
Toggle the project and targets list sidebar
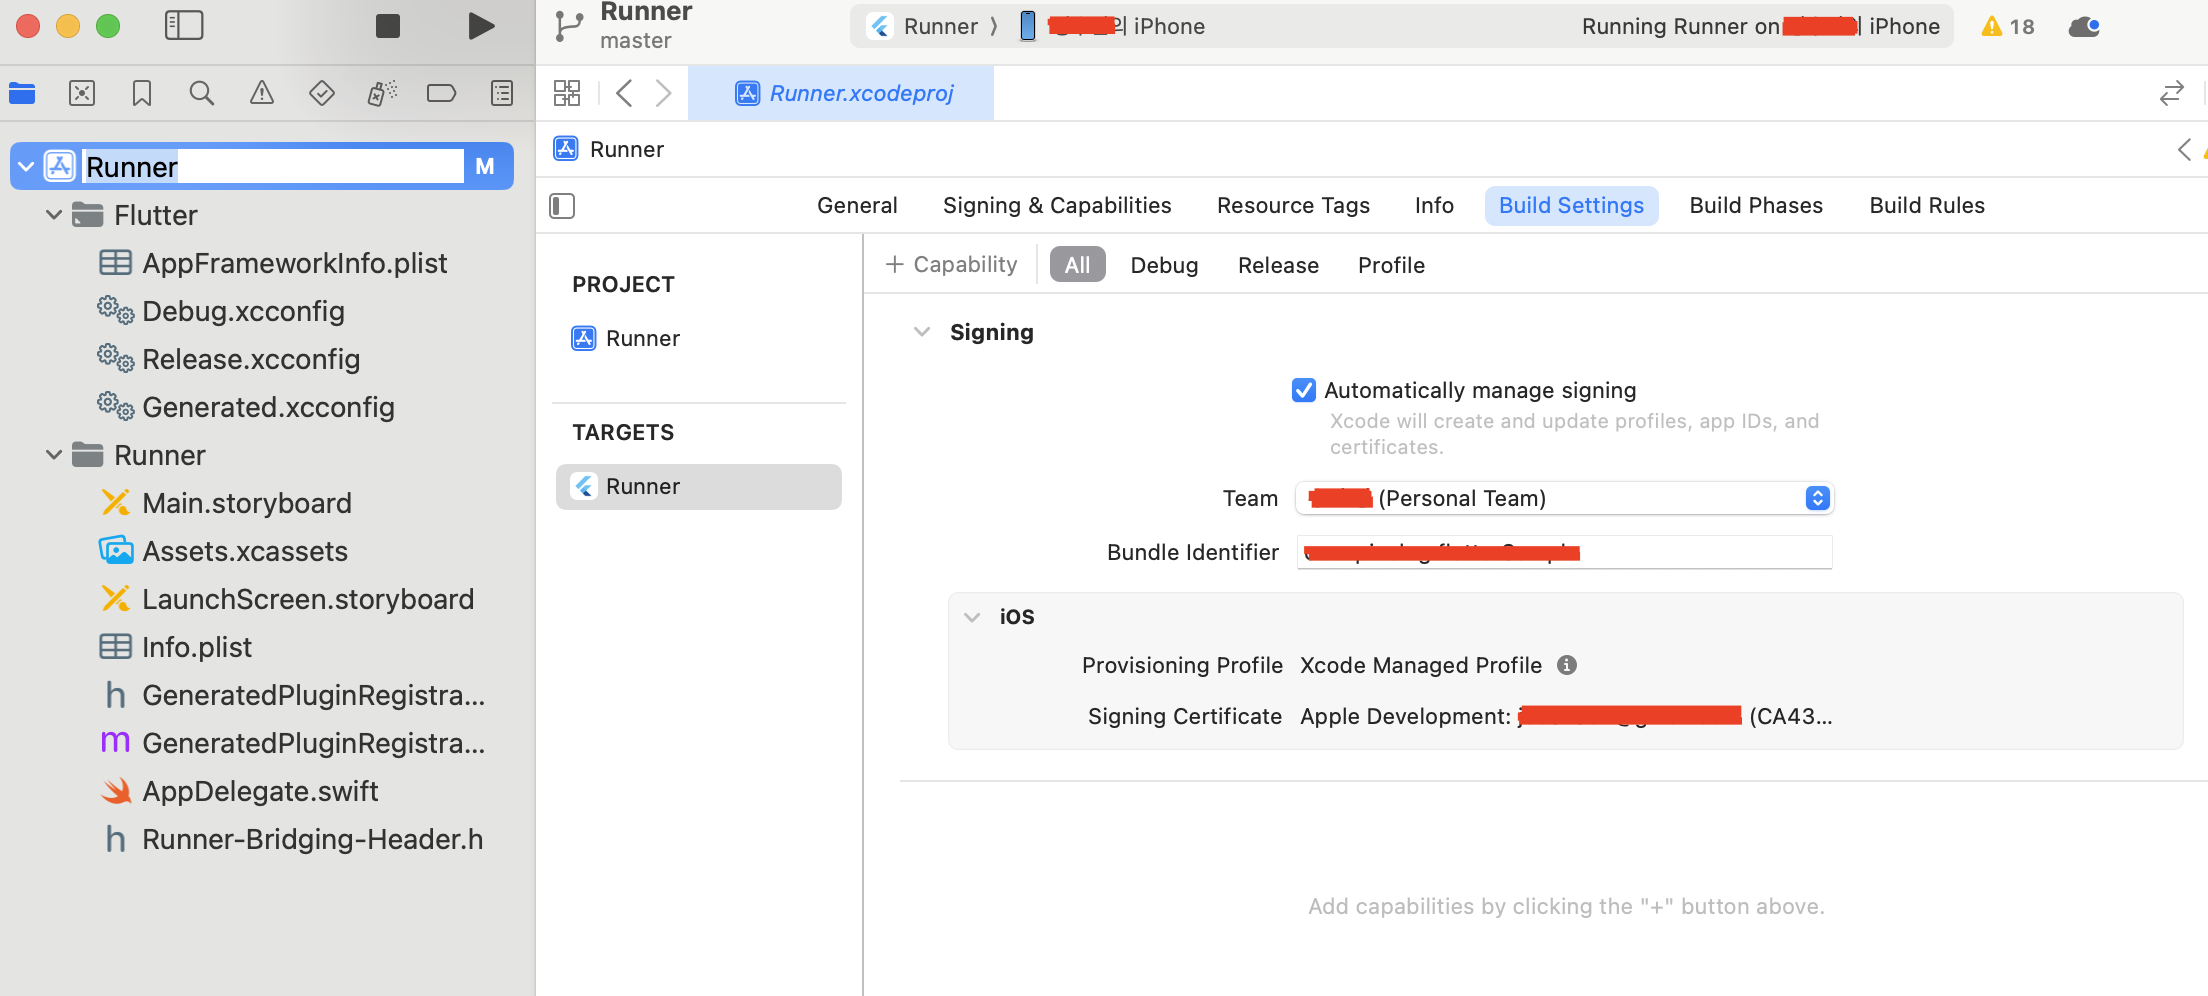562,206
